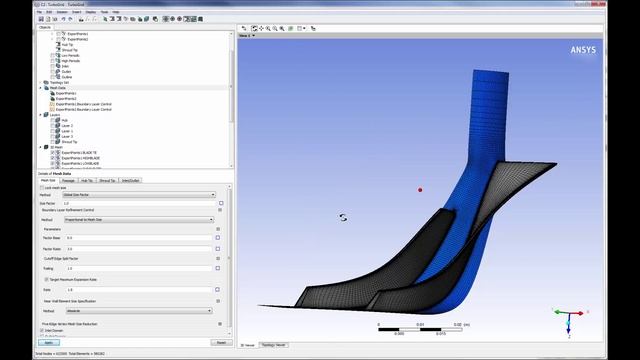The image size is (640, 360).
Task: Click the Undo arrow in main toolbar
Action: tap(63, 19)
